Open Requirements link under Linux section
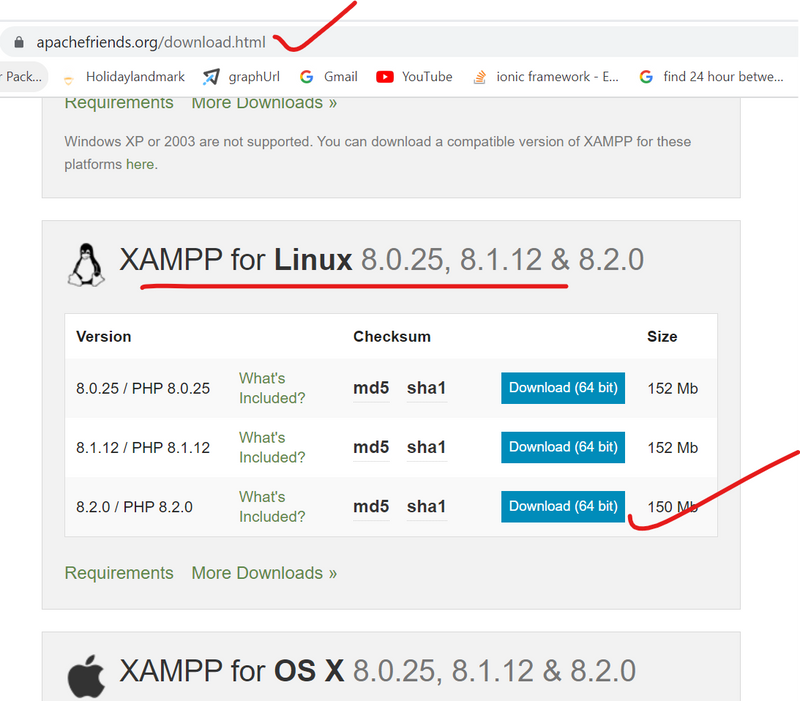800x701 pixels. pos(119,573)
